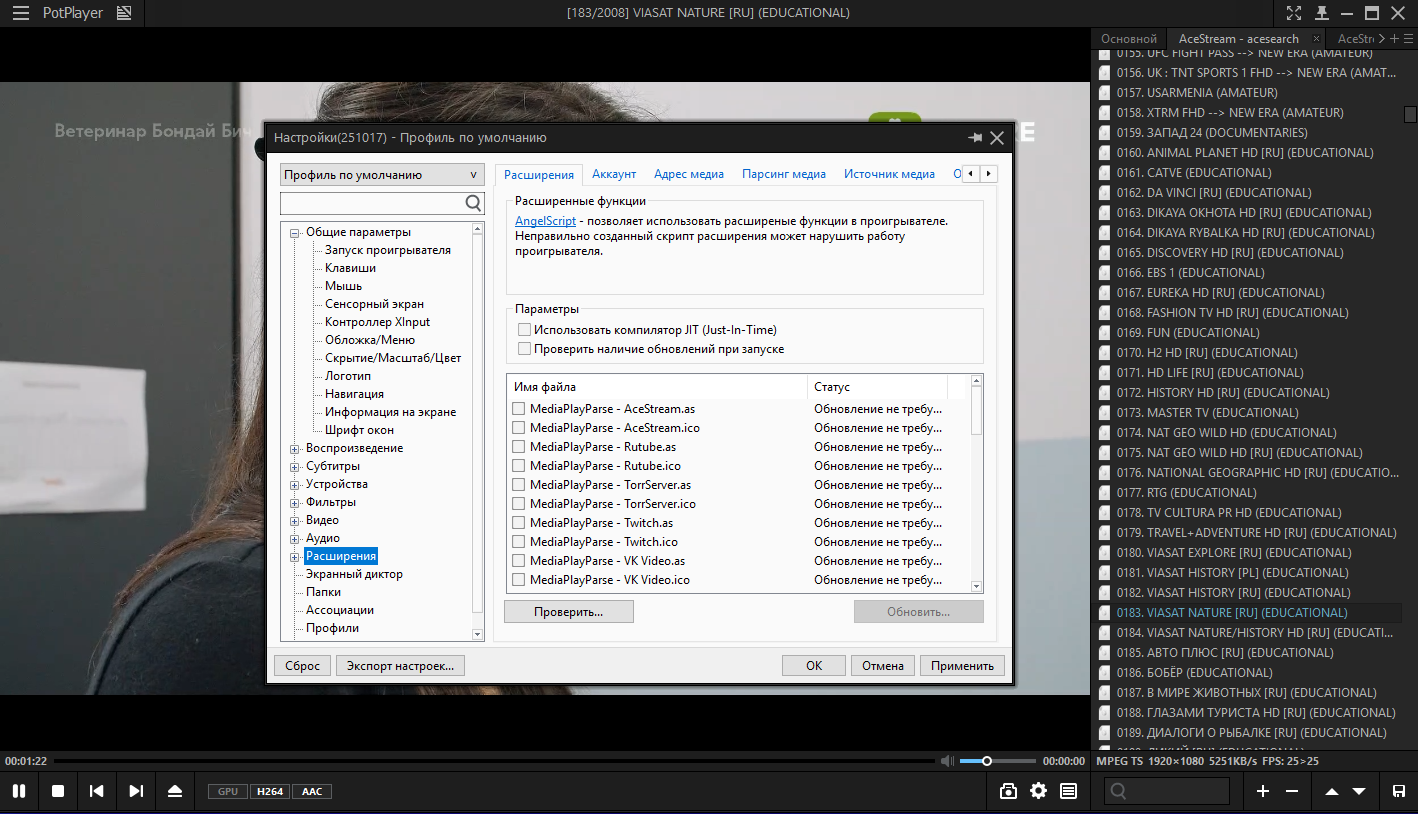
Task: Open settings via the gear icon
Action: pyautogui.click(x=1038, y=791)
